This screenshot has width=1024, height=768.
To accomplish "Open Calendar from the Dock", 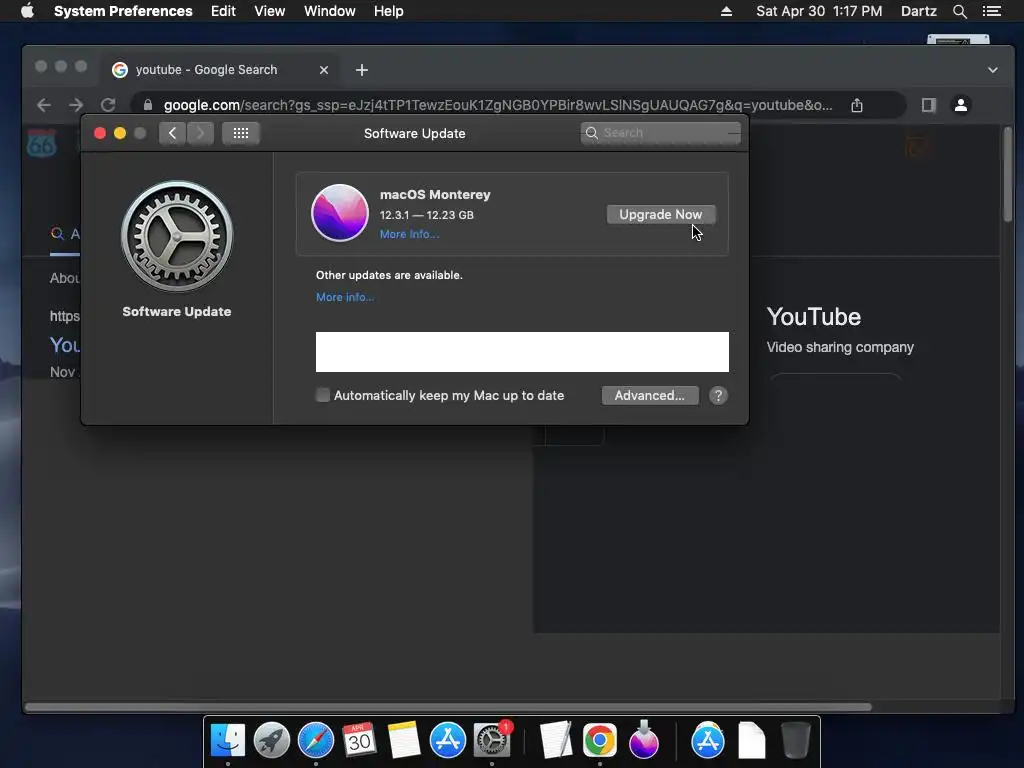I will pos(359,740).
